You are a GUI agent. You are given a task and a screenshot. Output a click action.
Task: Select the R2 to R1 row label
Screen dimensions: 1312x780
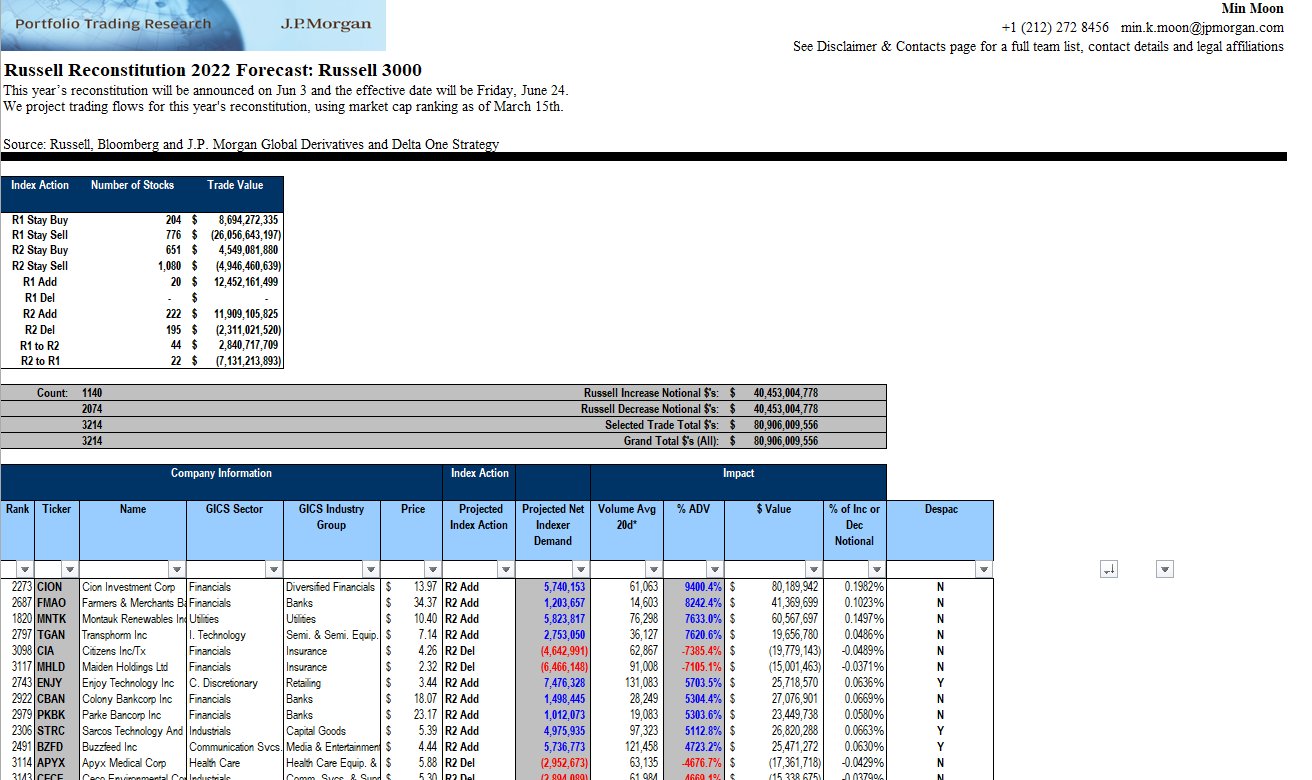tap(40, 361)
